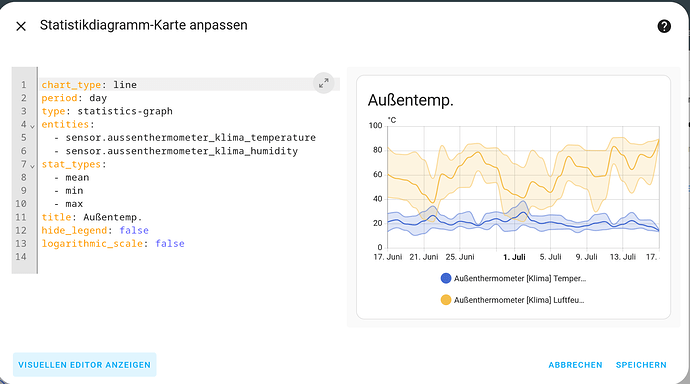Image resolution: width=690 pixels, height=384 pixels.
Task: Click the Außenthermometer [Klima] Temper... legend label
Action: pyautogui.click(x=520, y=278)
